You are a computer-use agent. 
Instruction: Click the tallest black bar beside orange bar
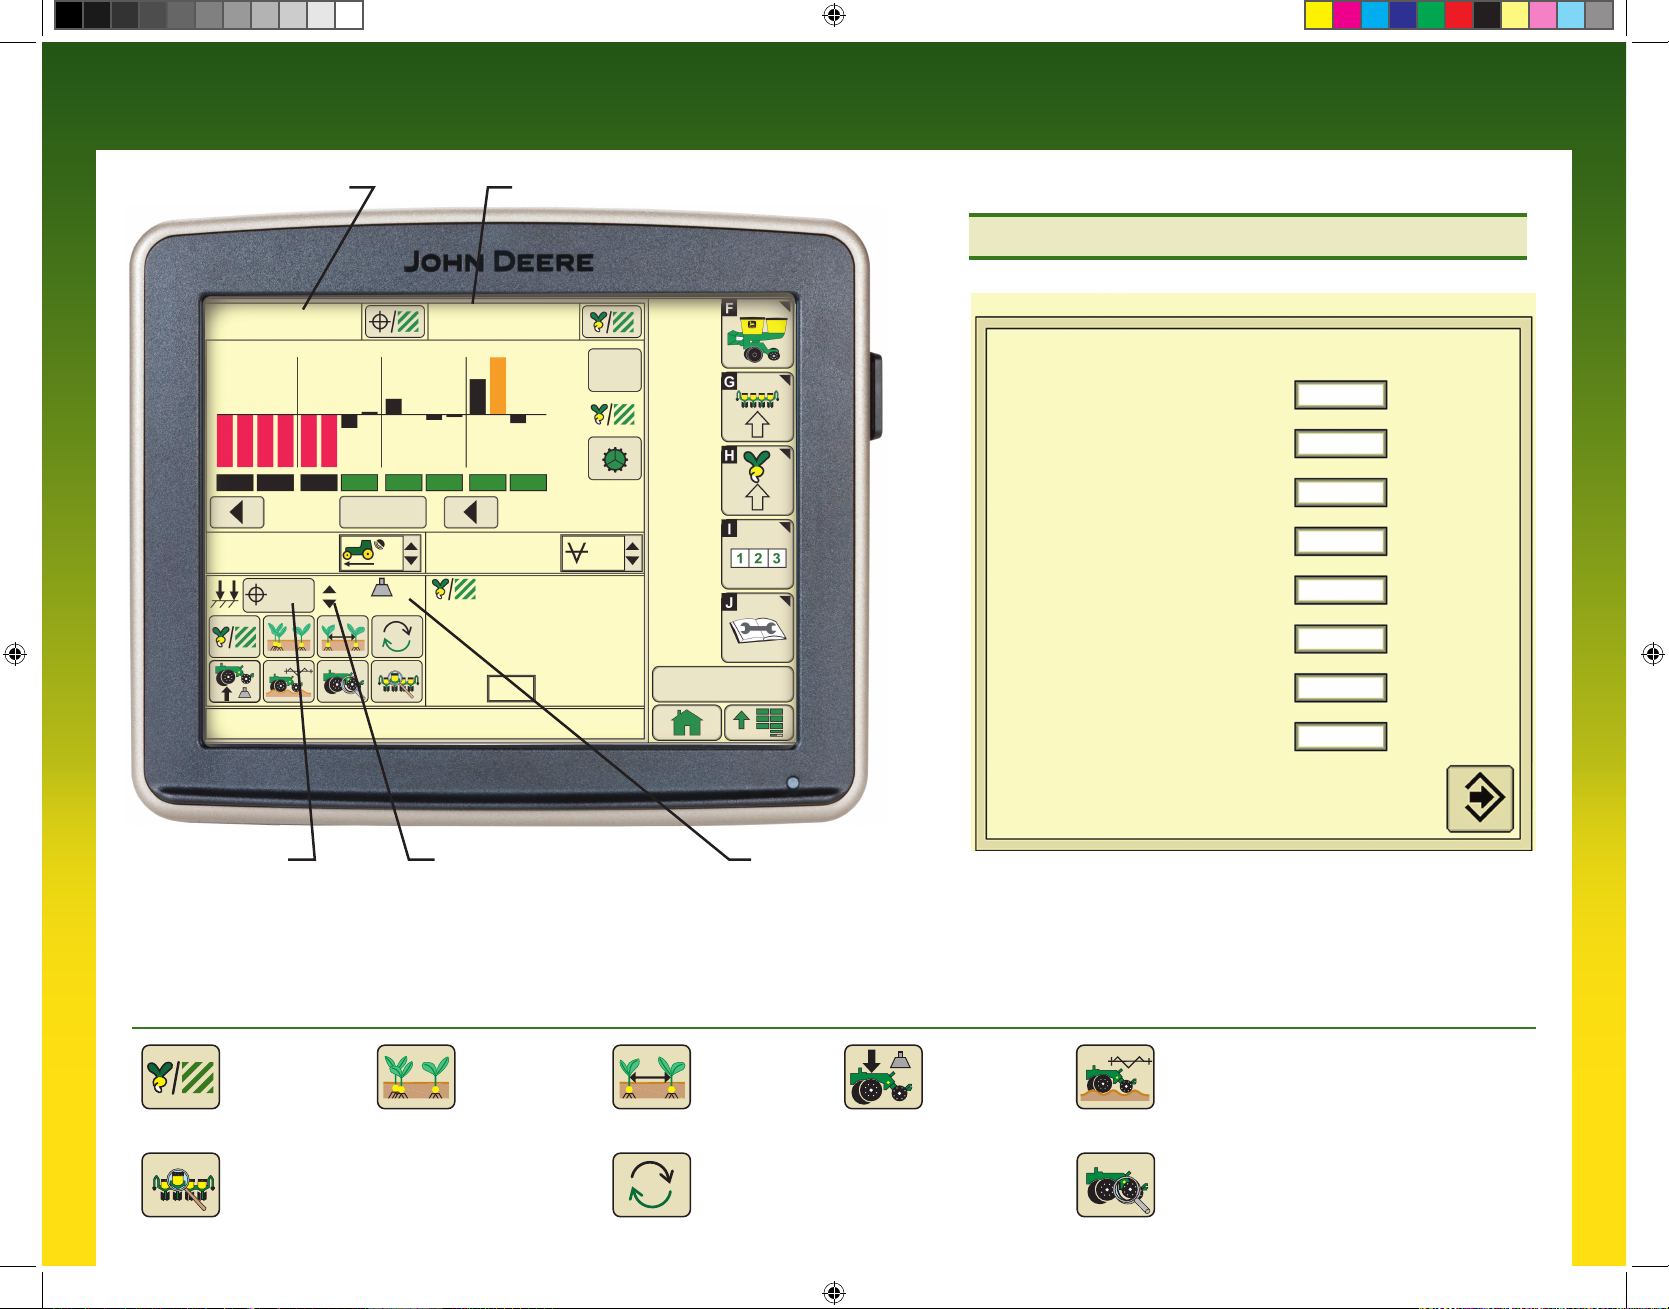click(478, 396)
